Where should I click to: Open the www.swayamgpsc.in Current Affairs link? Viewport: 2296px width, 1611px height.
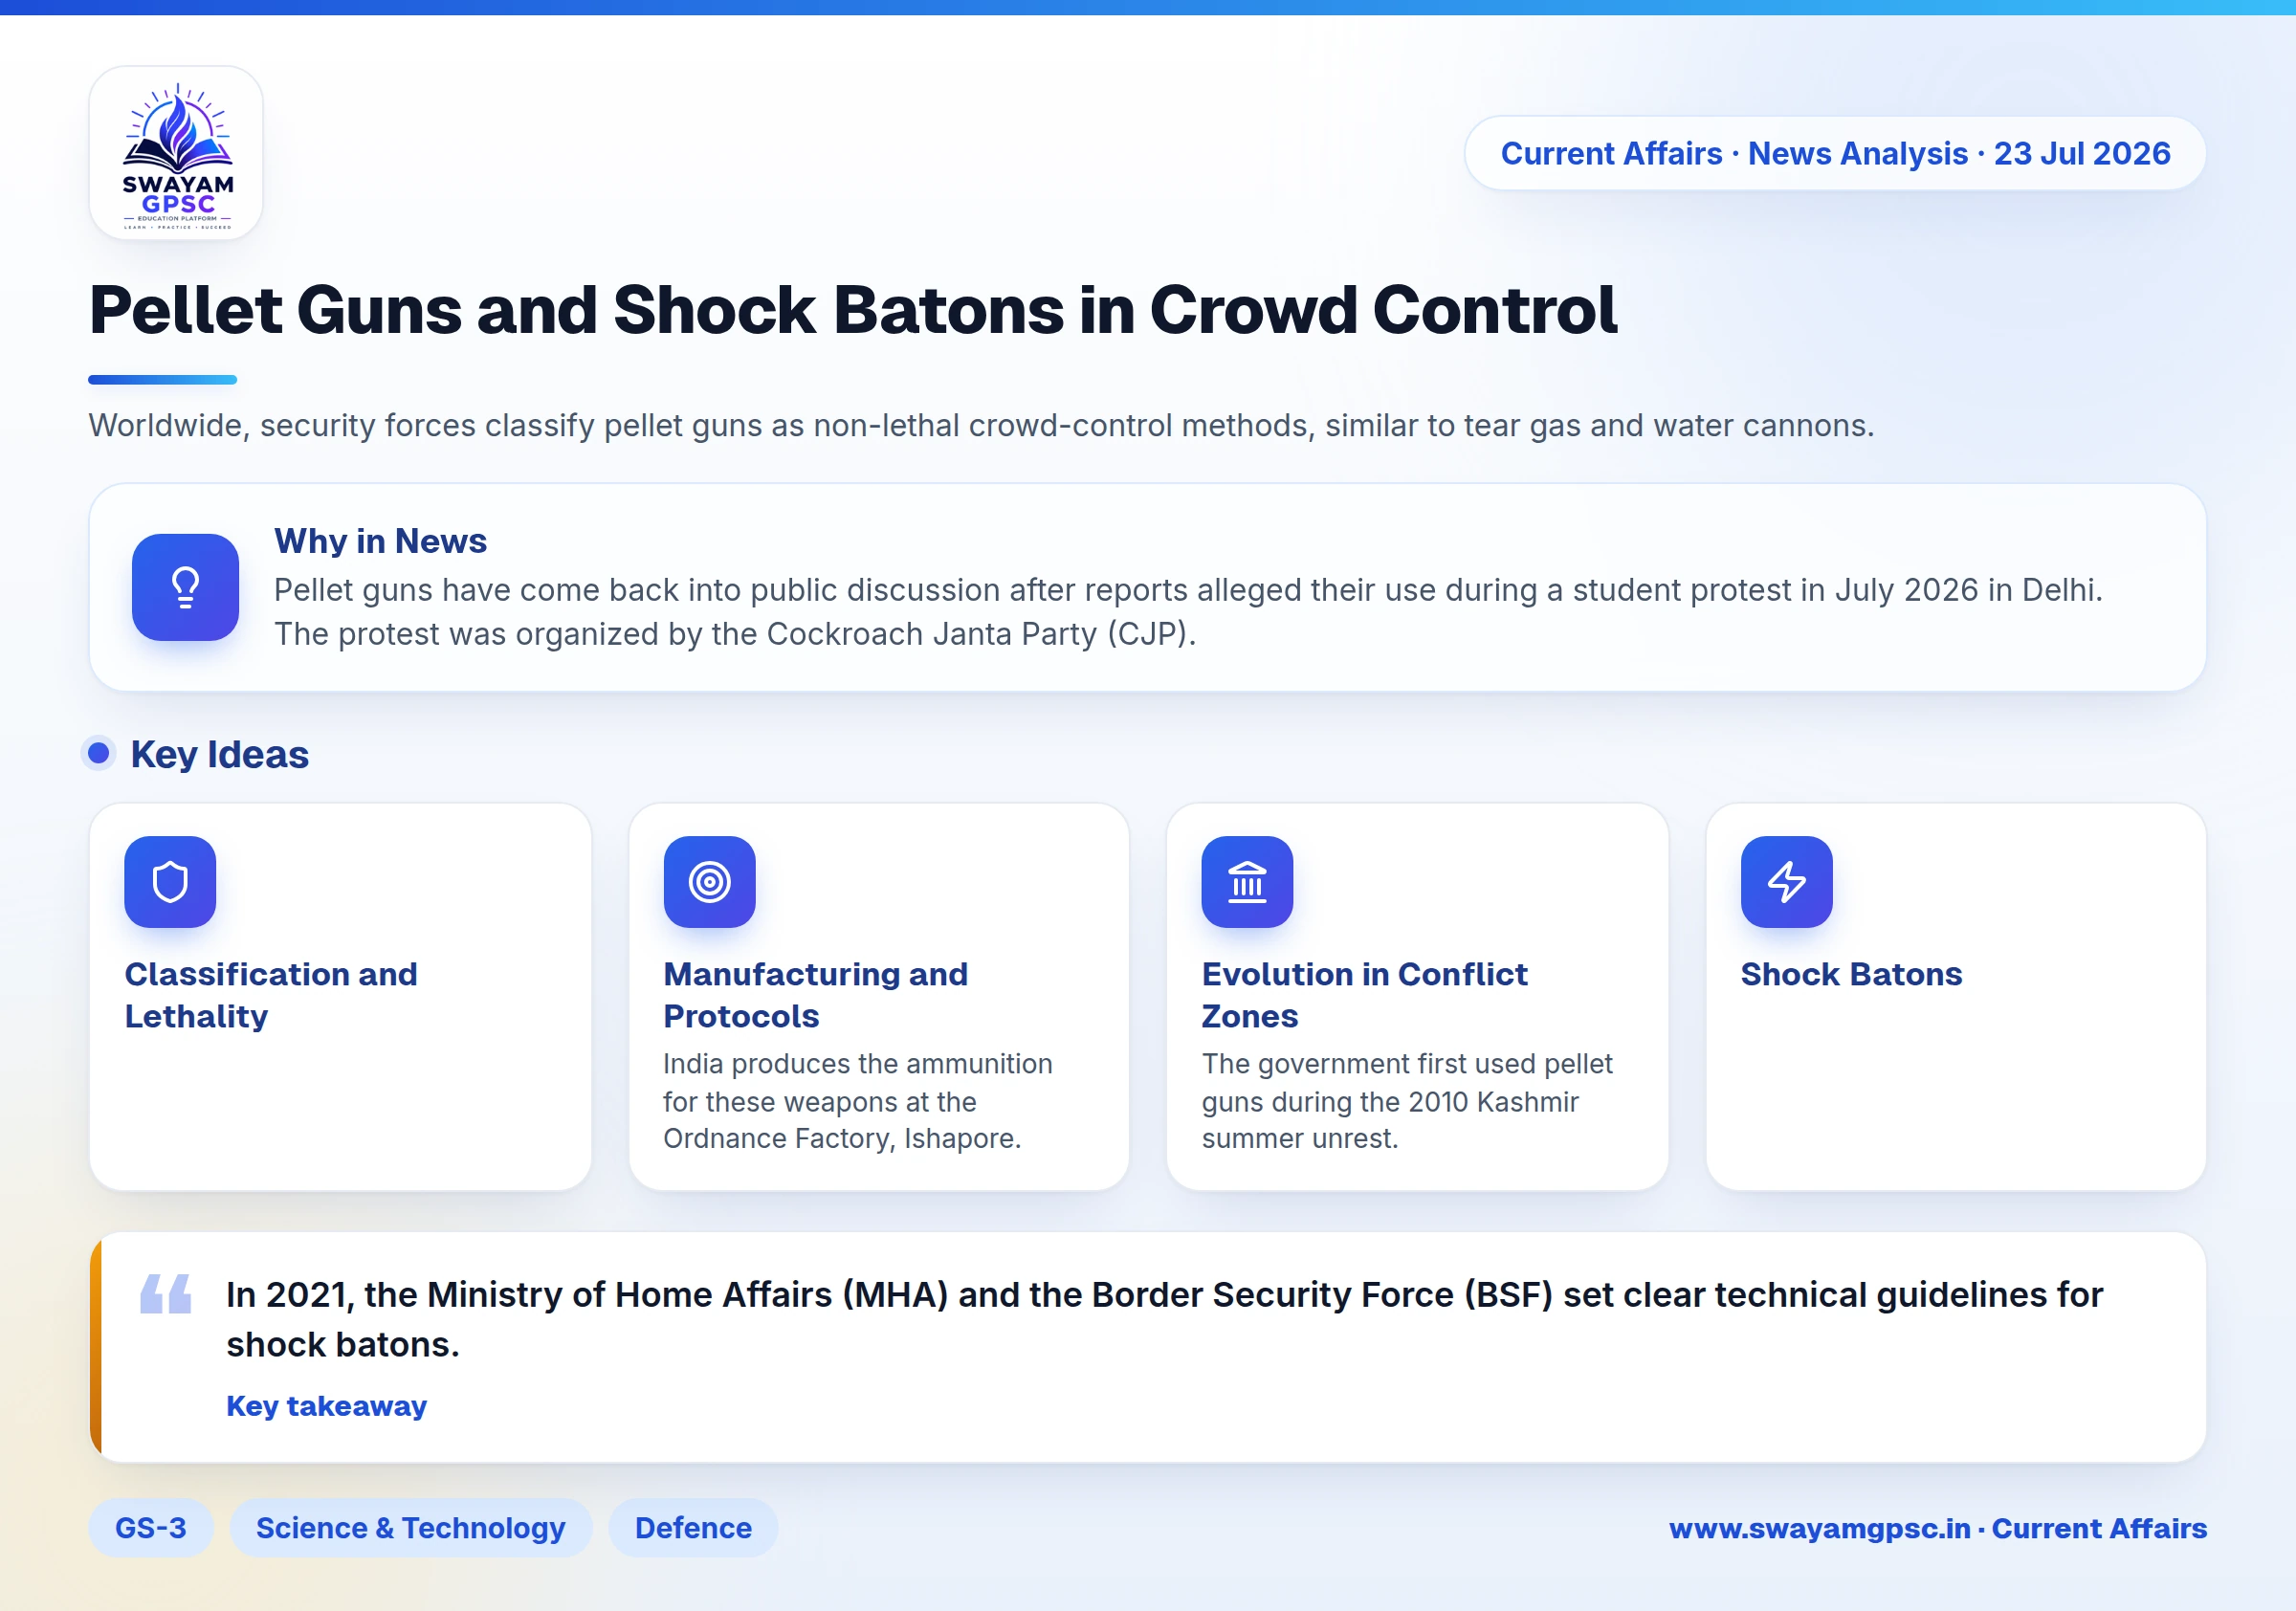coord(1937,1529)
